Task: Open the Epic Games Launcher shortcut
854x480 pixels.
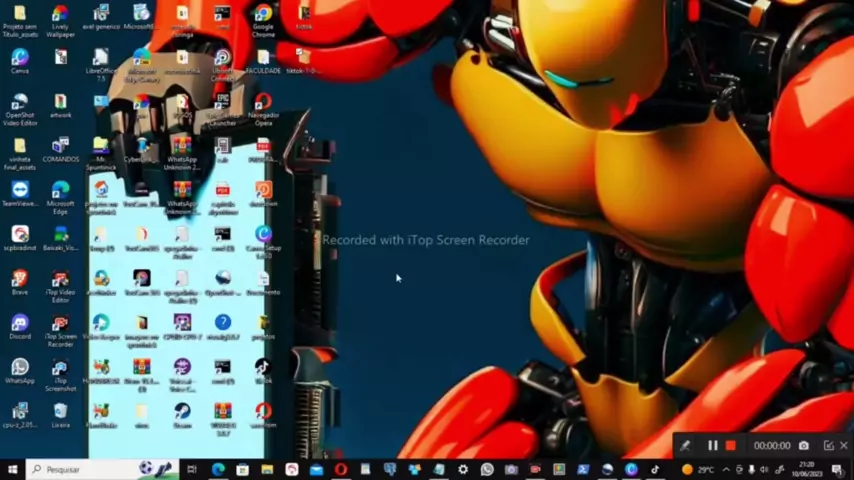Action: pyautogui.click(x=222, y=110)
